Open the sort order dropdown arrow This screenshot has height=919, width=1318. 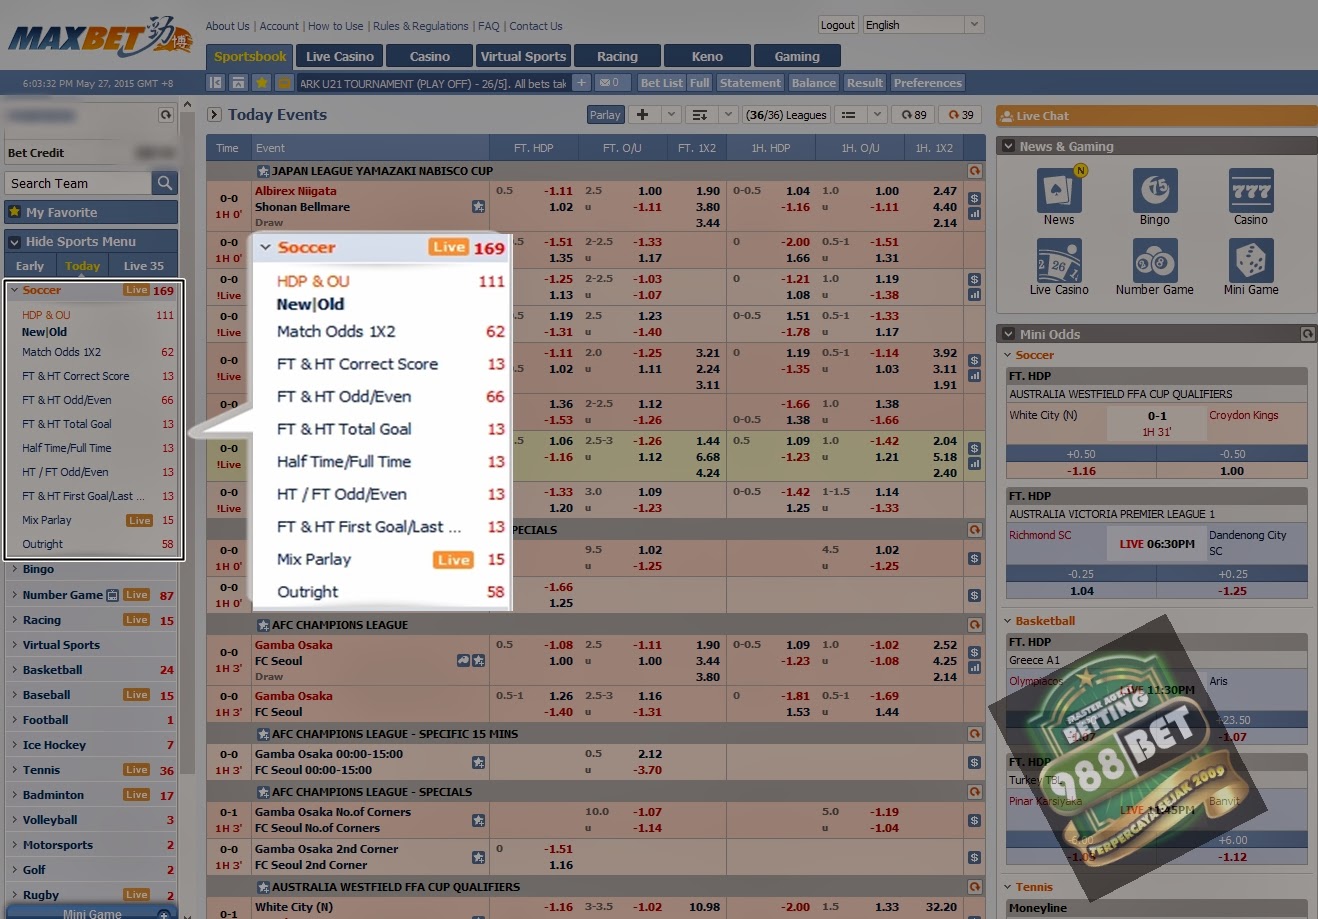tap(728, 114)
